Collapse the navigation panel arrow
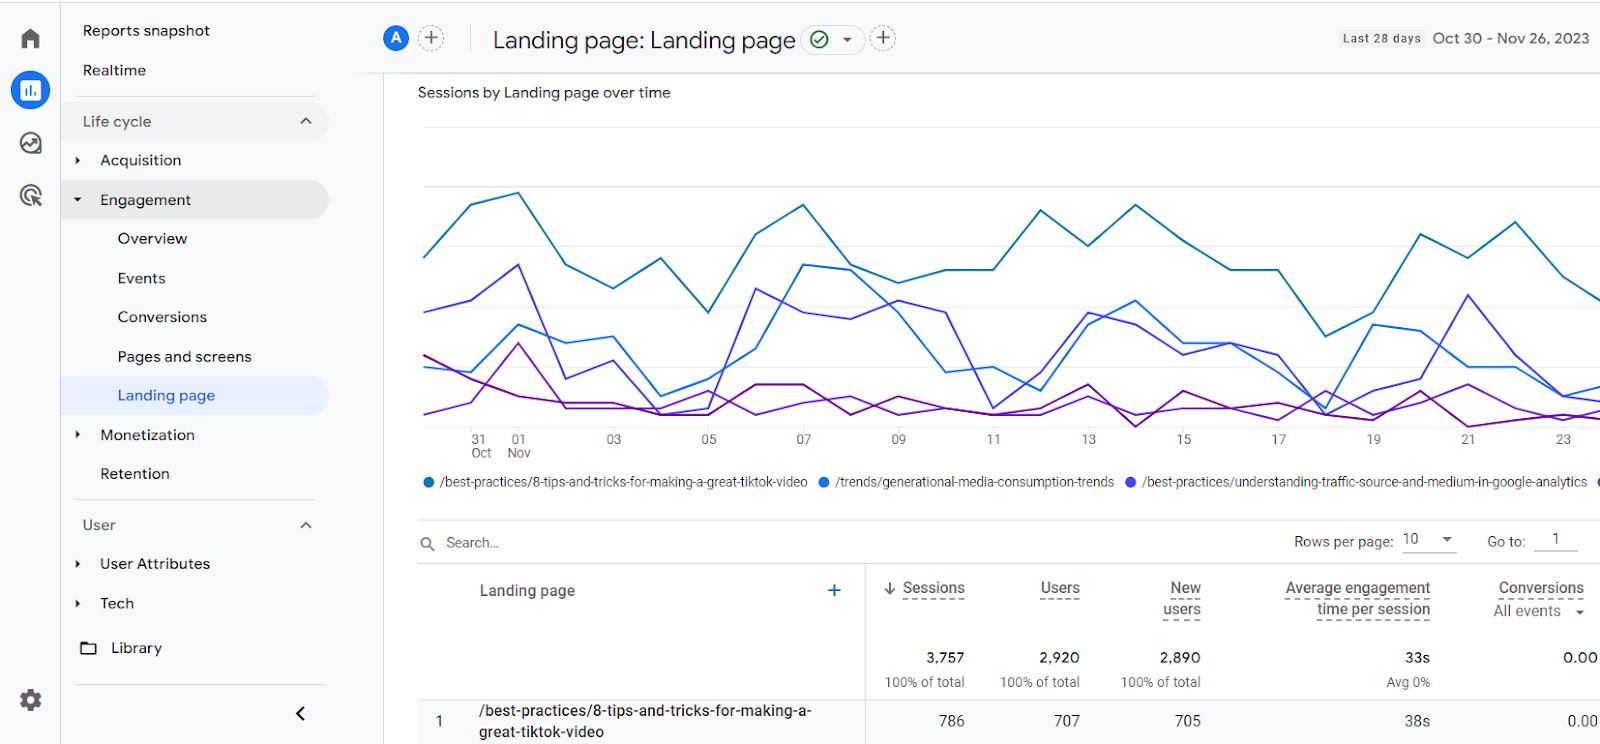1600x744 pixels. coord(300,713)
